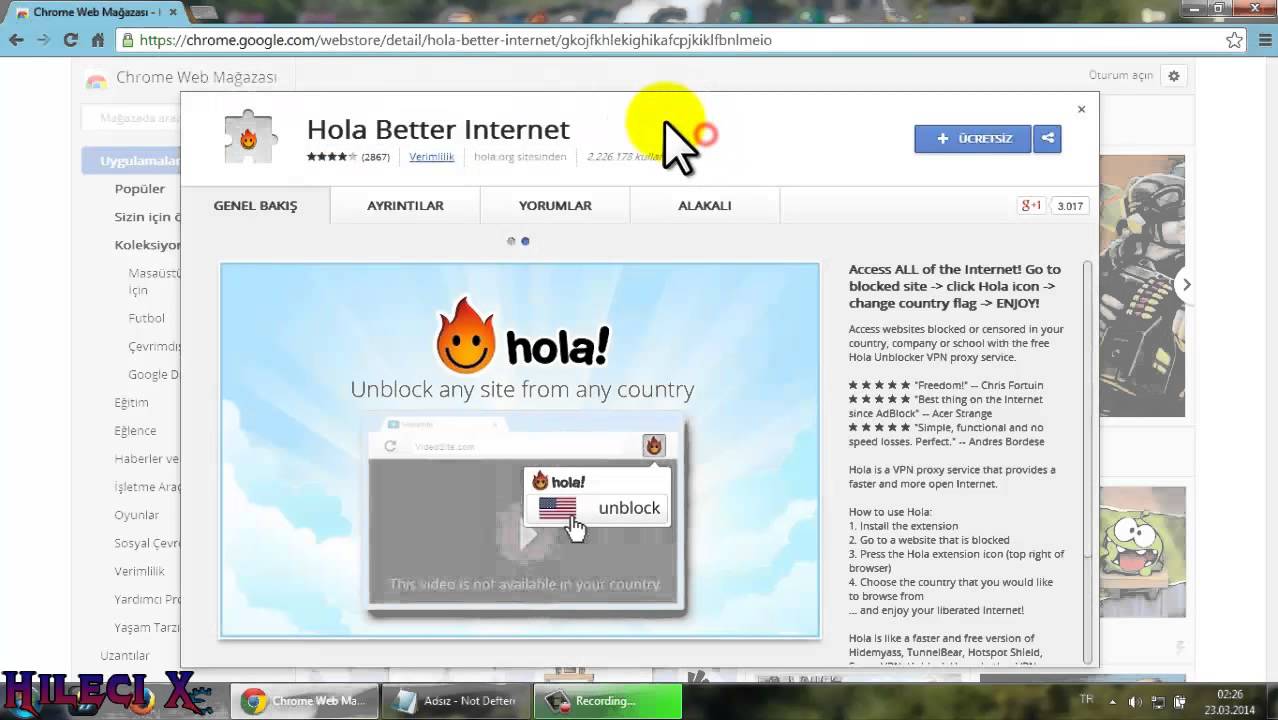Select Uygulamalar in the sidebar
1278x720 pixels.
132,160
